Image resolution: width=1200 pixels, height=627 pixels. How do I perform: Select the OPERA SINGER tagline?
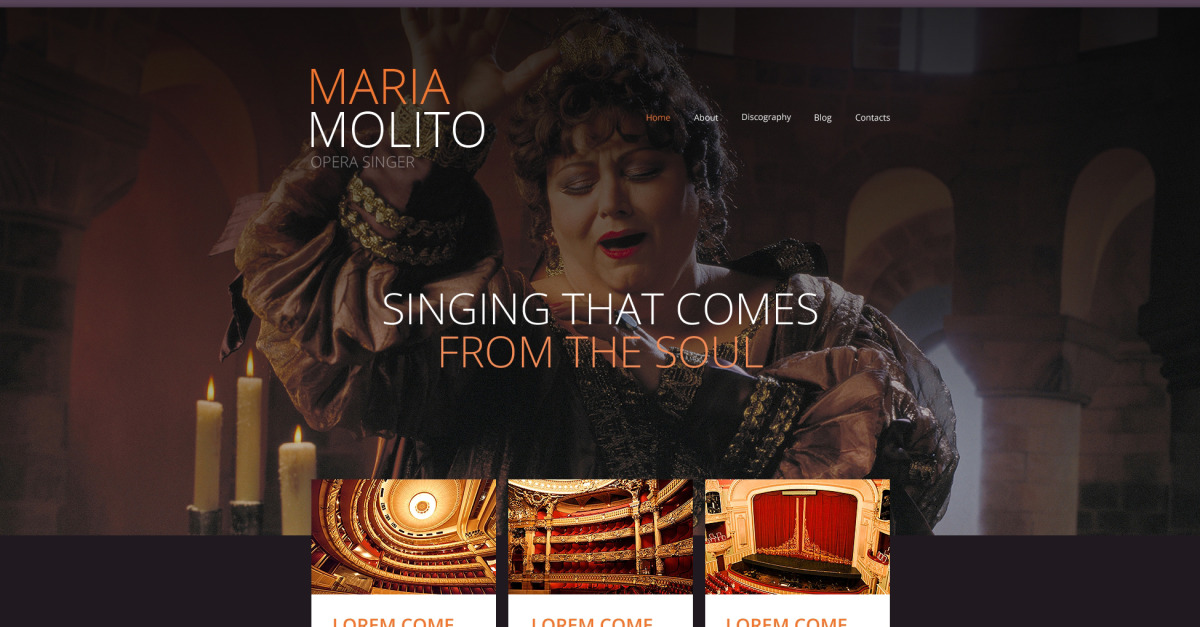(x=362, y=161)
